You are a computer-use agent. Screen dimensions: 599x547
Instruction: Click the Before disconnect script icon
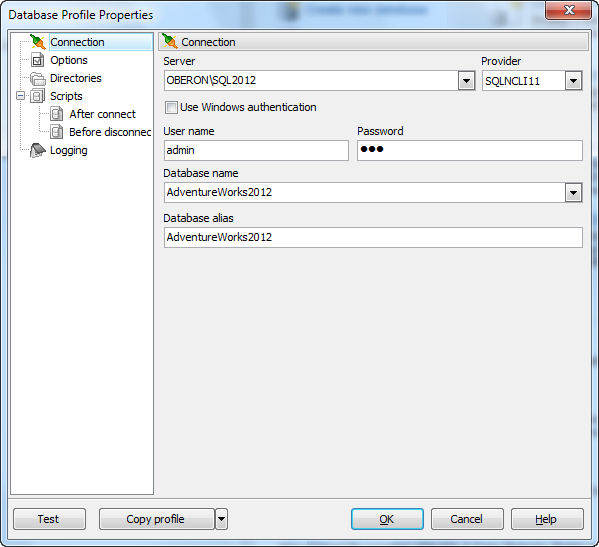pos(57,132)
